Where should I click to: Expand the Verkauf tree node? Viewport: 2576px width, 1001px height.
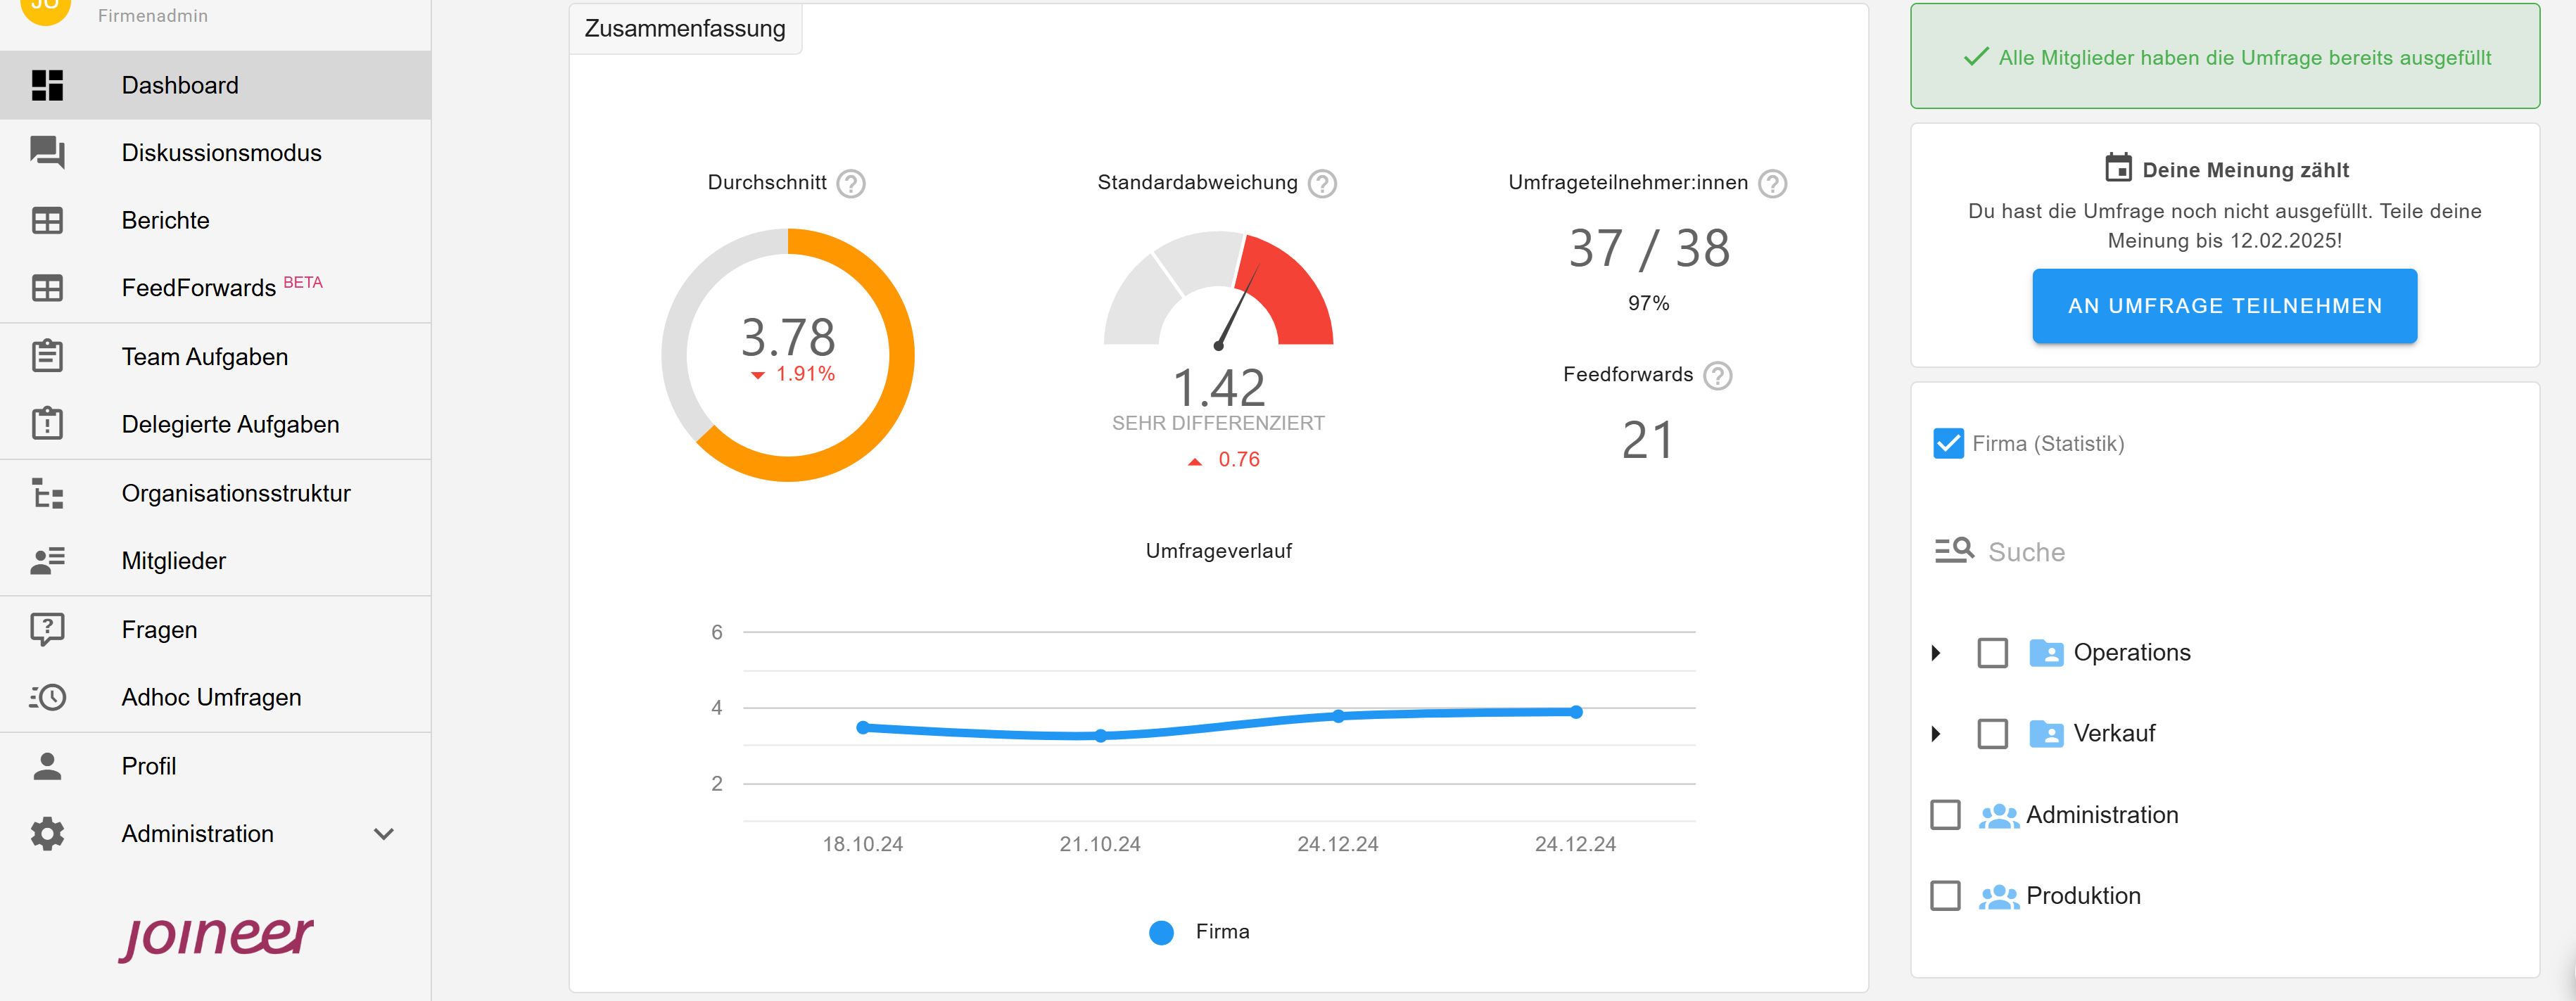click(1937, 733)
